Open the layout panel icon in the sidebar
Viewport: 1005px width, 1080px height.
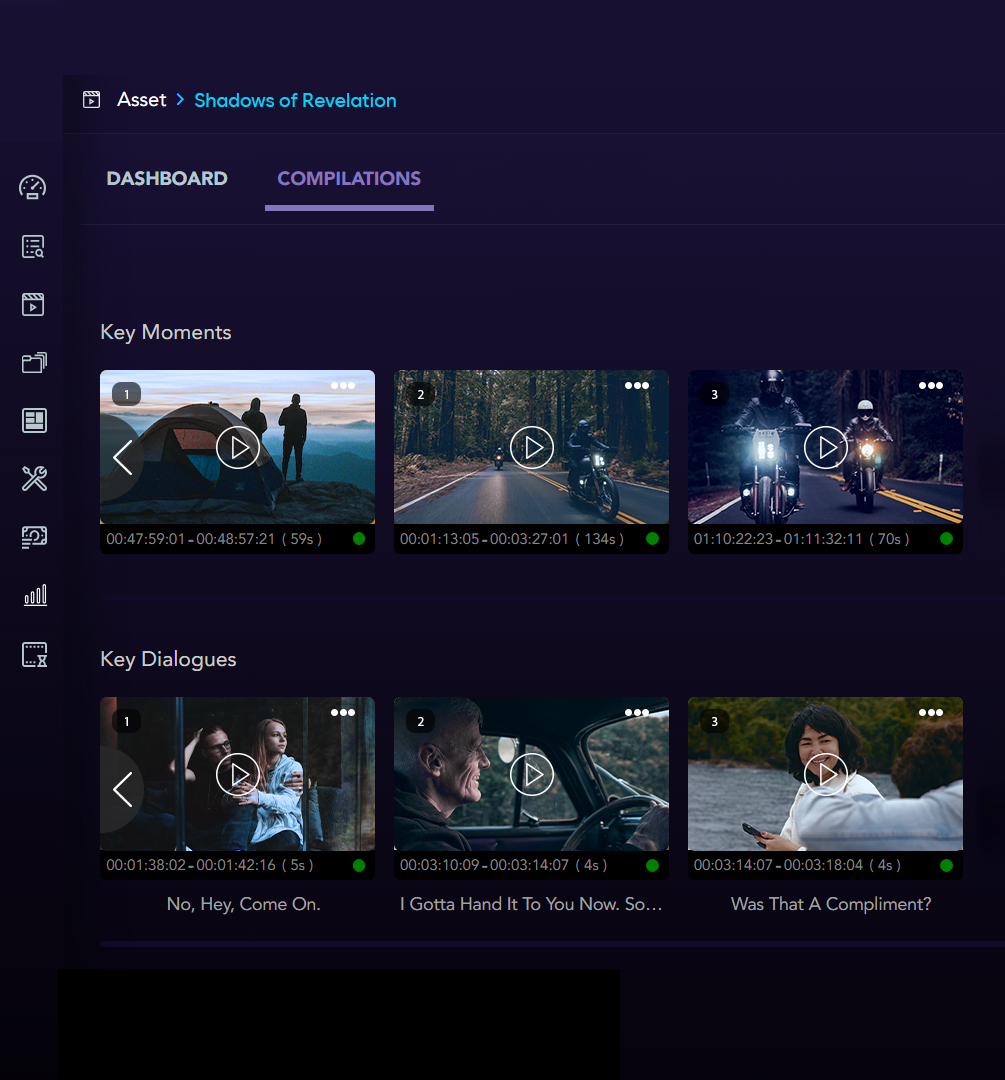(34, 420)
